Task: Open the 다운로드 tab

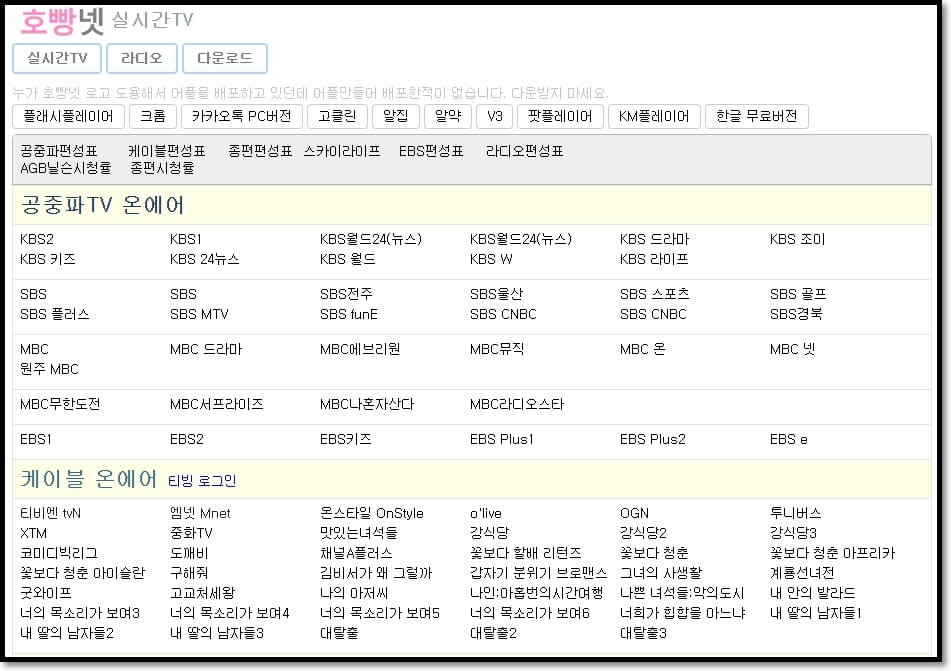Action: 224,58
